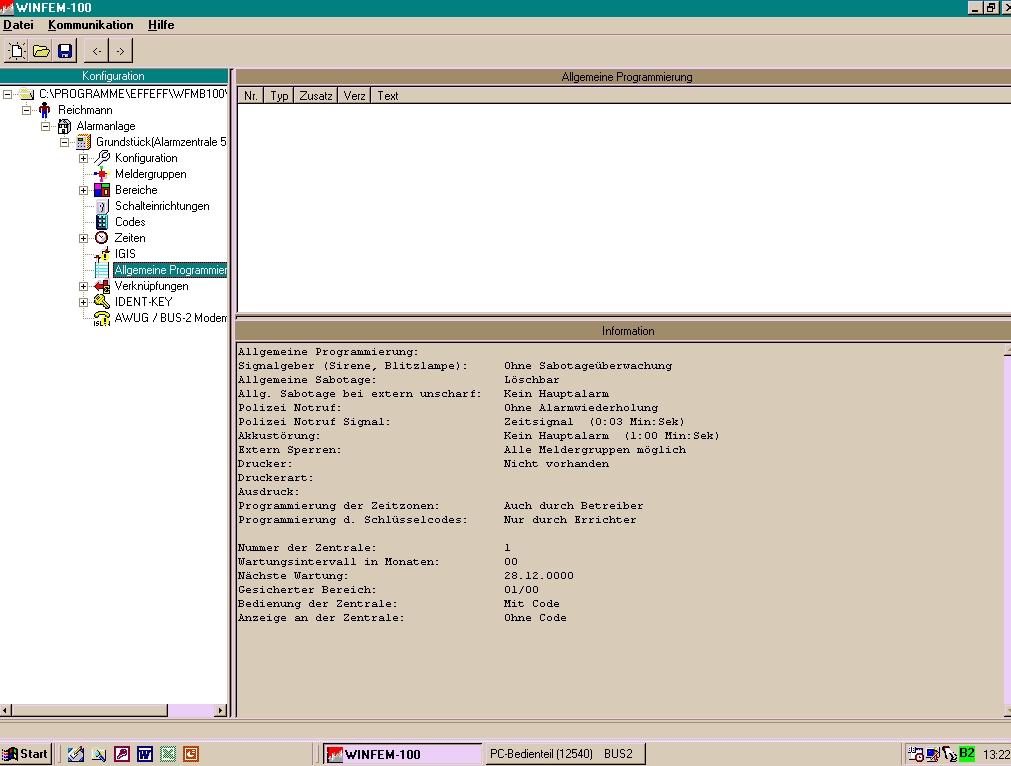Click the Text column header
The image size is (1011, 766).
click(388, 96)
